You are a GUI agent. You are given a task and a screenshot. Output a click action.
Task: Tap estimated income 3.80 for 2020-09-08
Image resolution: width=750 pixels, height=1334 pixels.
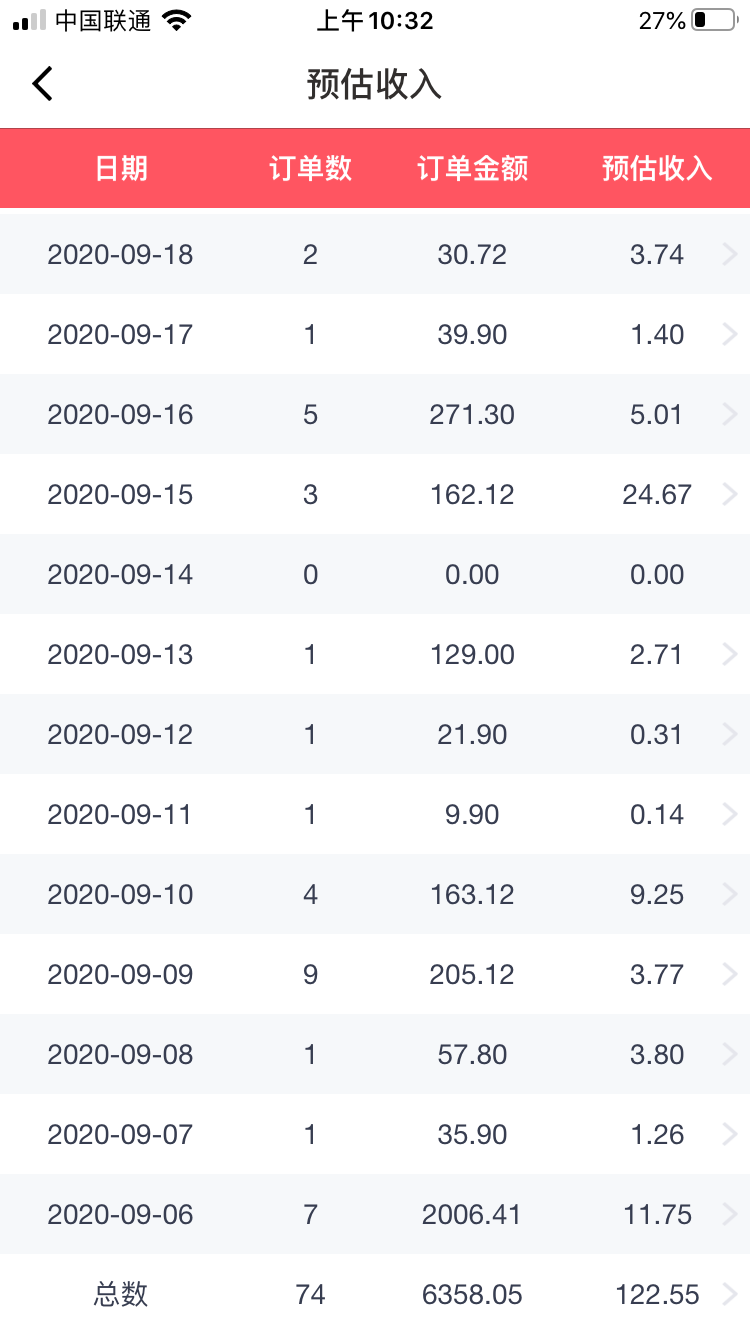(x=657, y=1055)
